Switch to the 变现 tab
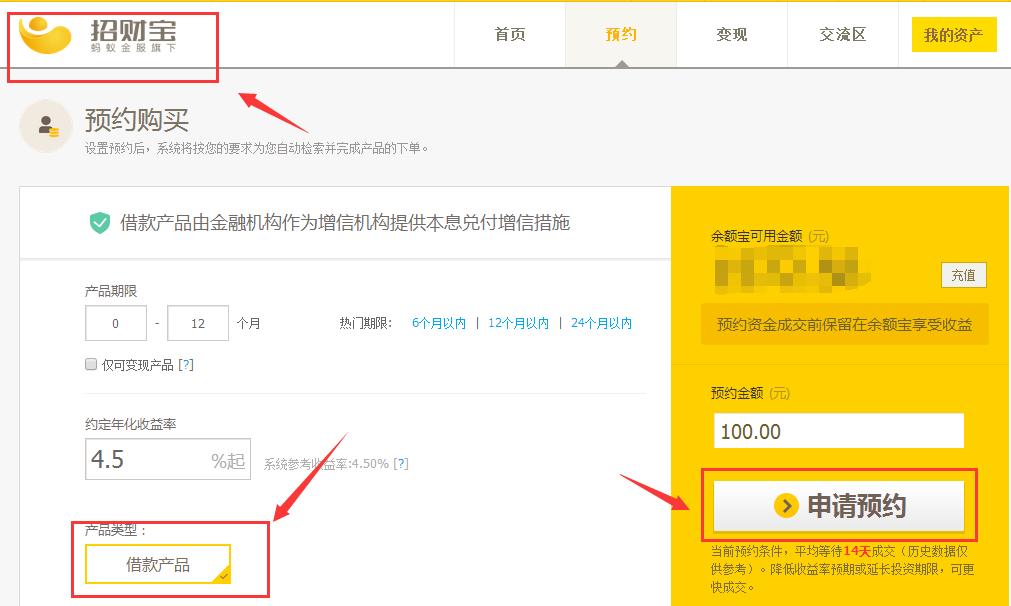1011x606 pixels. [x=734, y=34]
